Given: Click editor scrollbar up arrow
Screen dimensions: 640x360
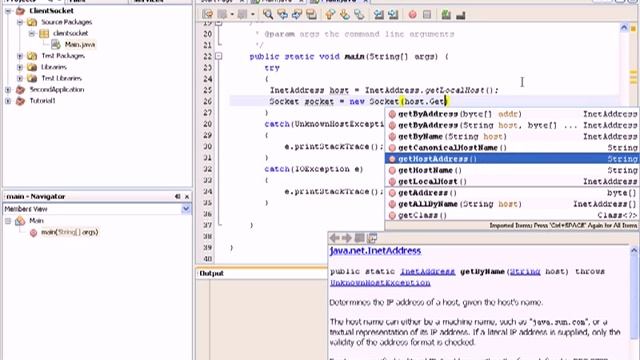Looking at the screenshot, I should 624,28.
